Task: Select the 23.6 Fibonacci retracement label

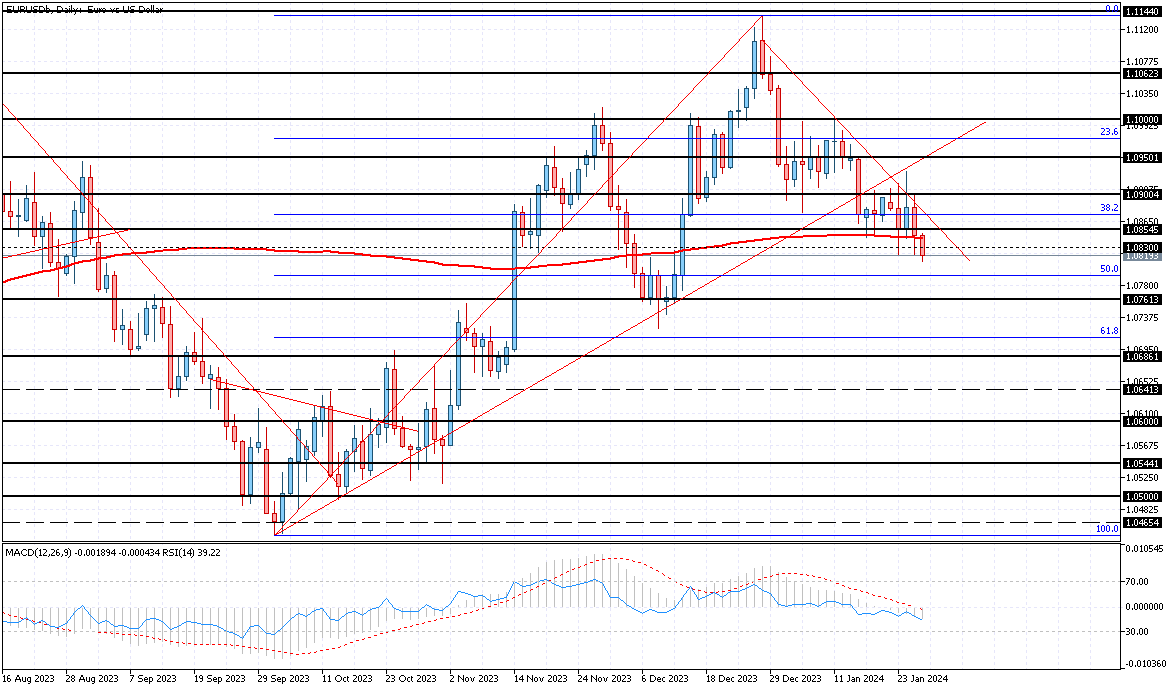Action: [1110, 131]
